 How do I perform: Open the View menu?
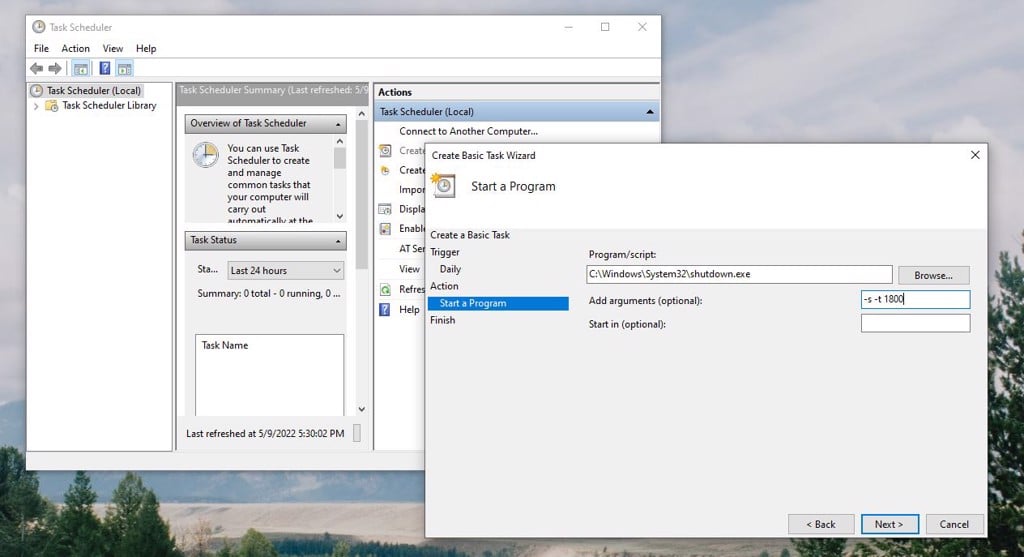point(112,48)
